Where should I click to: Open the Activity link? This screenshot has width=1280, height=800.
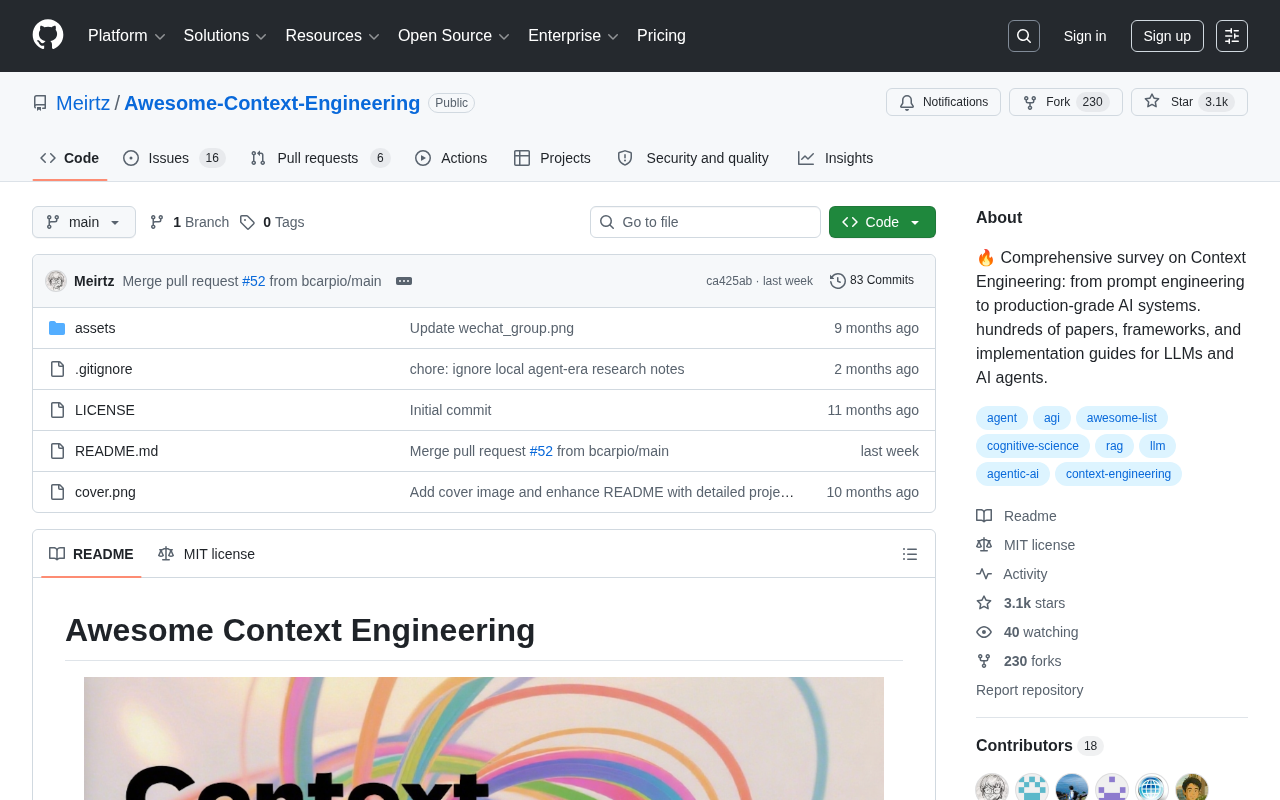[1012, 574]
